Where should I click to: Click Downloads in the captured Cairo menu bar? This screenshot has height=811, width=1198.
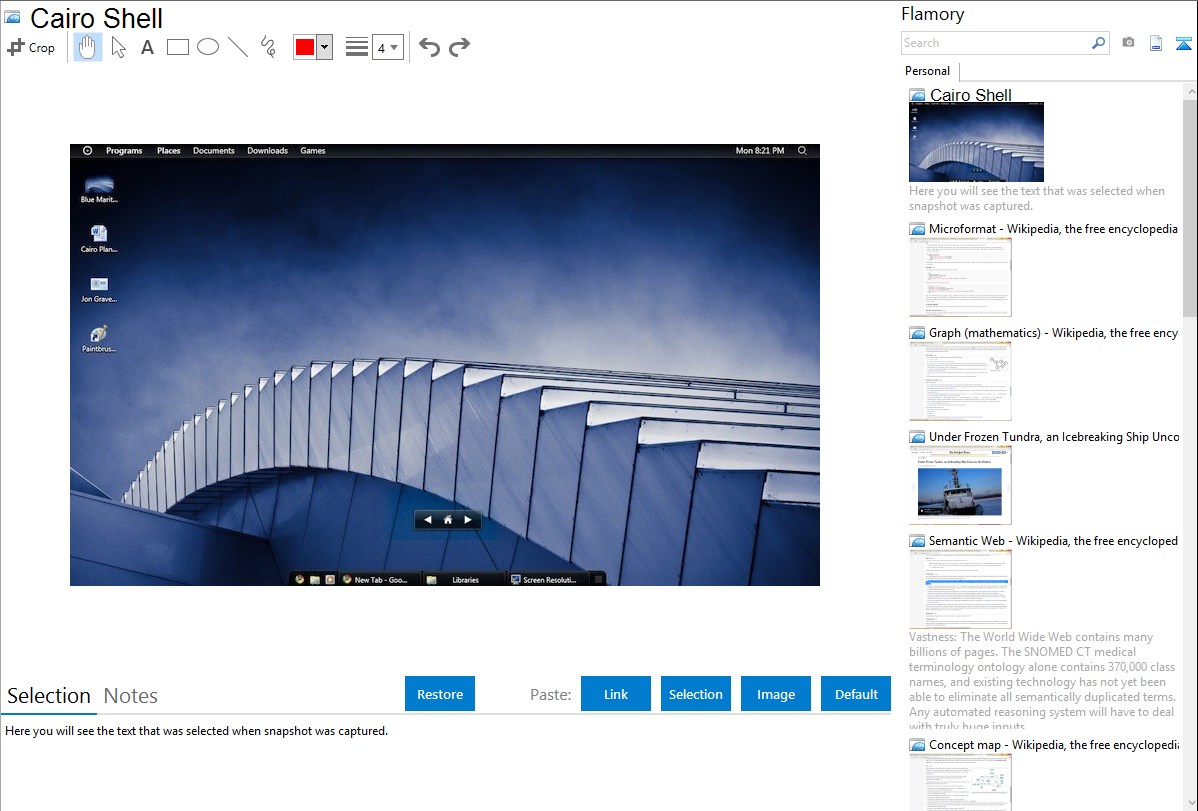click(x=267, y=151)
